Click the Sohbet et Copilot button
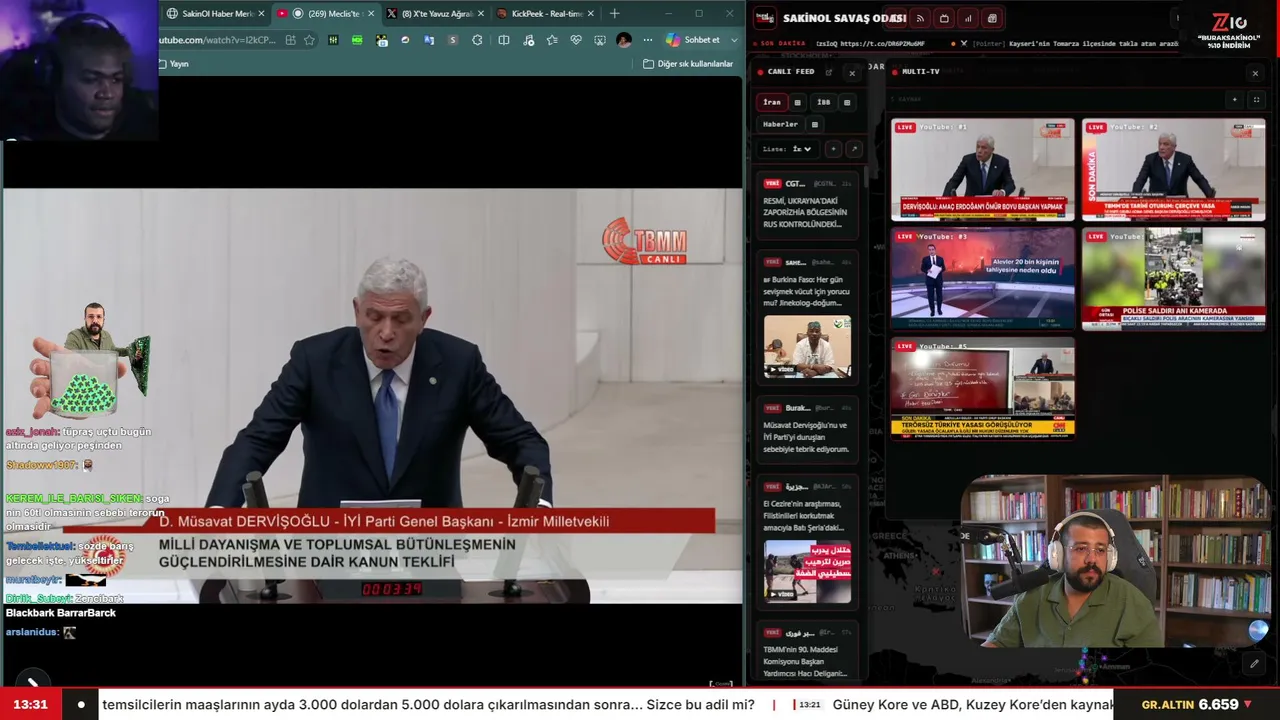Viewport: 1280px width, 720px height. pos(693,40)
